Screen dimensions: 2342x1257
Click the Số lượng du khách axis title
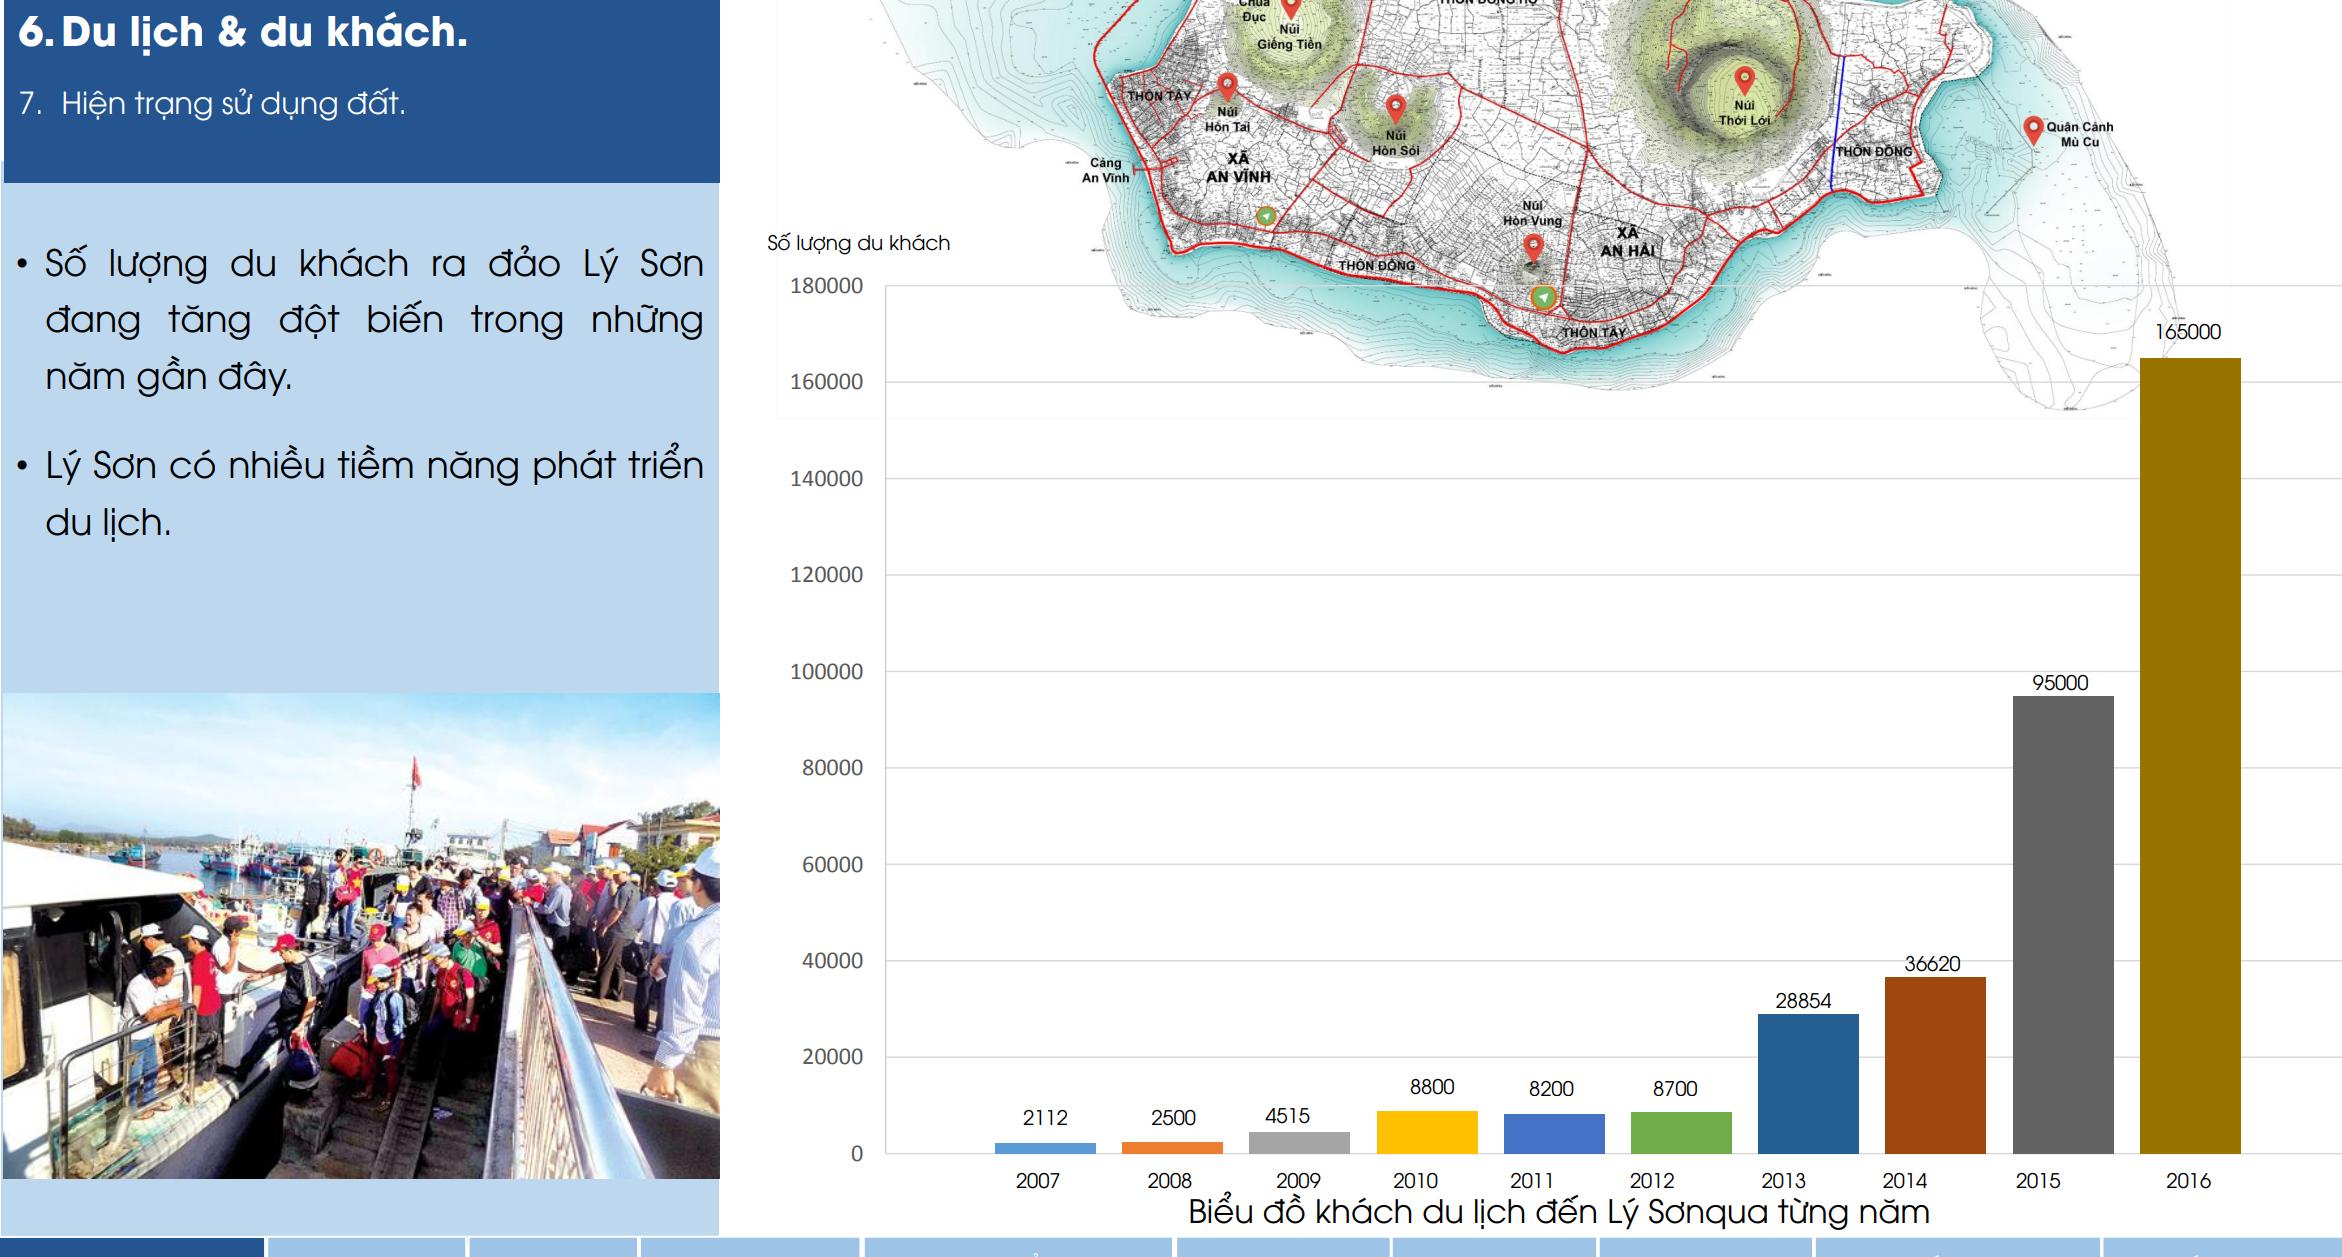(858, 243)
